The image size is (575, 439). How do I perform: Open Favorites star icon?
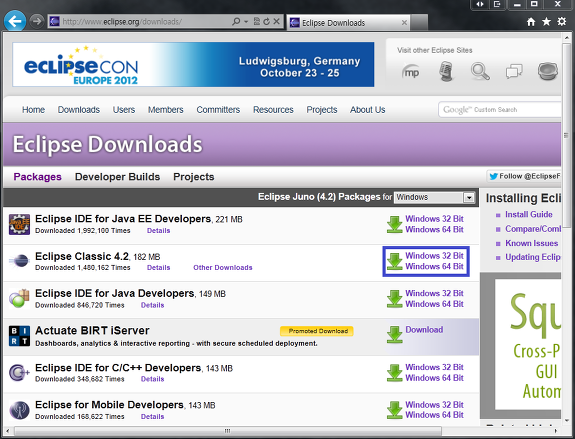546,22
